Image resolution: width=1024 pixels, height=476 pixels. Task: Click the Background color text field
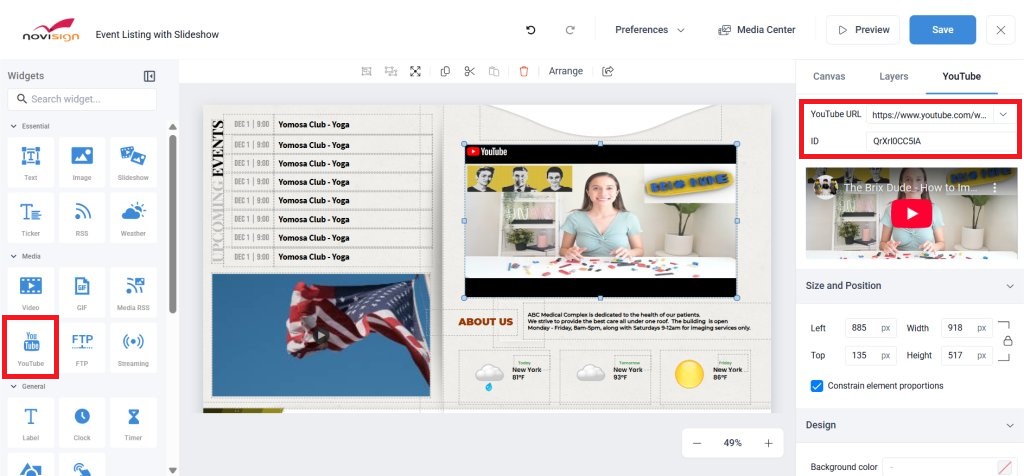point(940,468)
